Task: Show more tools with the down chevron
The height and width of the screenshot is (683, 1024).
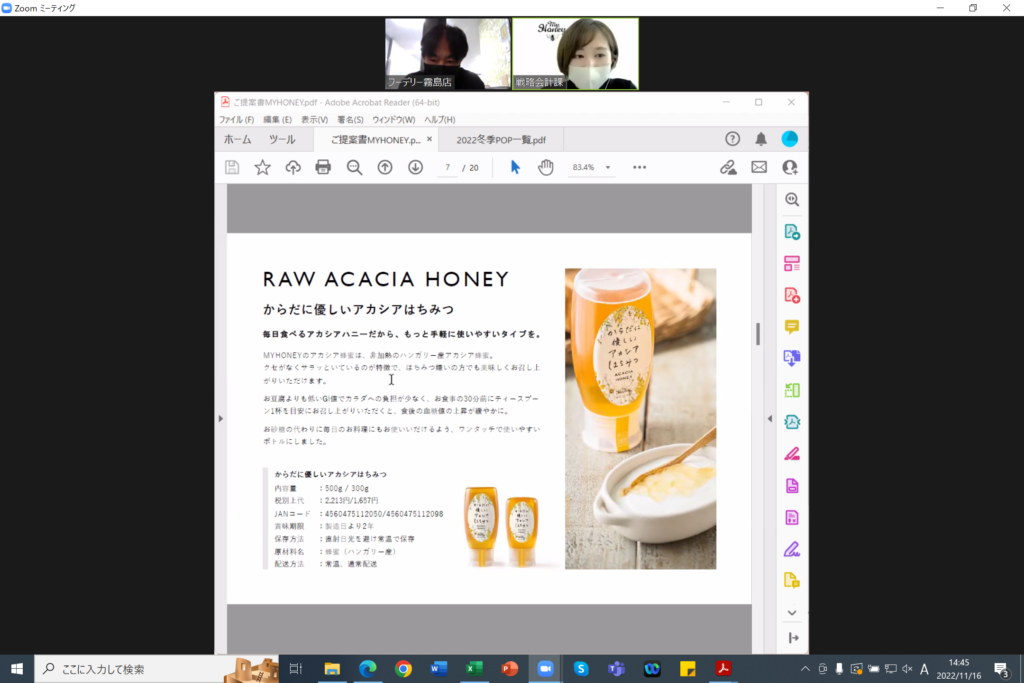Action: coord(792,612)
